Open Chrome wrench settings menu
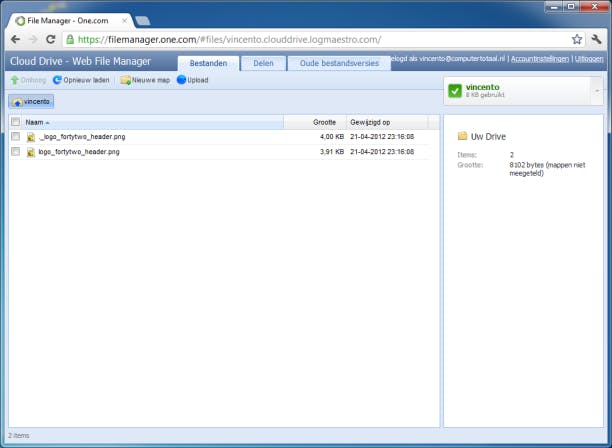Image resolution: width=612 pixels, height=448 pixels. tap(596, 39)
